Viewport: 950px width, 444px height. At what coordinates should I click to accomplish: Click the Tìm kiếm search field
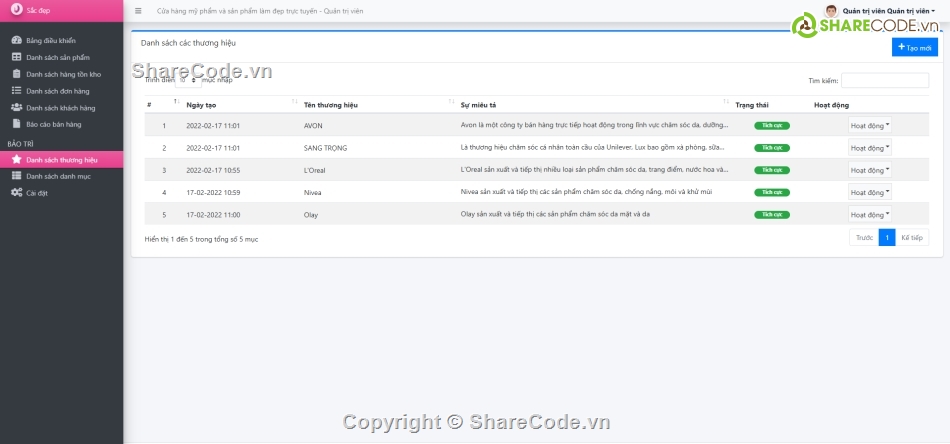point(884,80)
